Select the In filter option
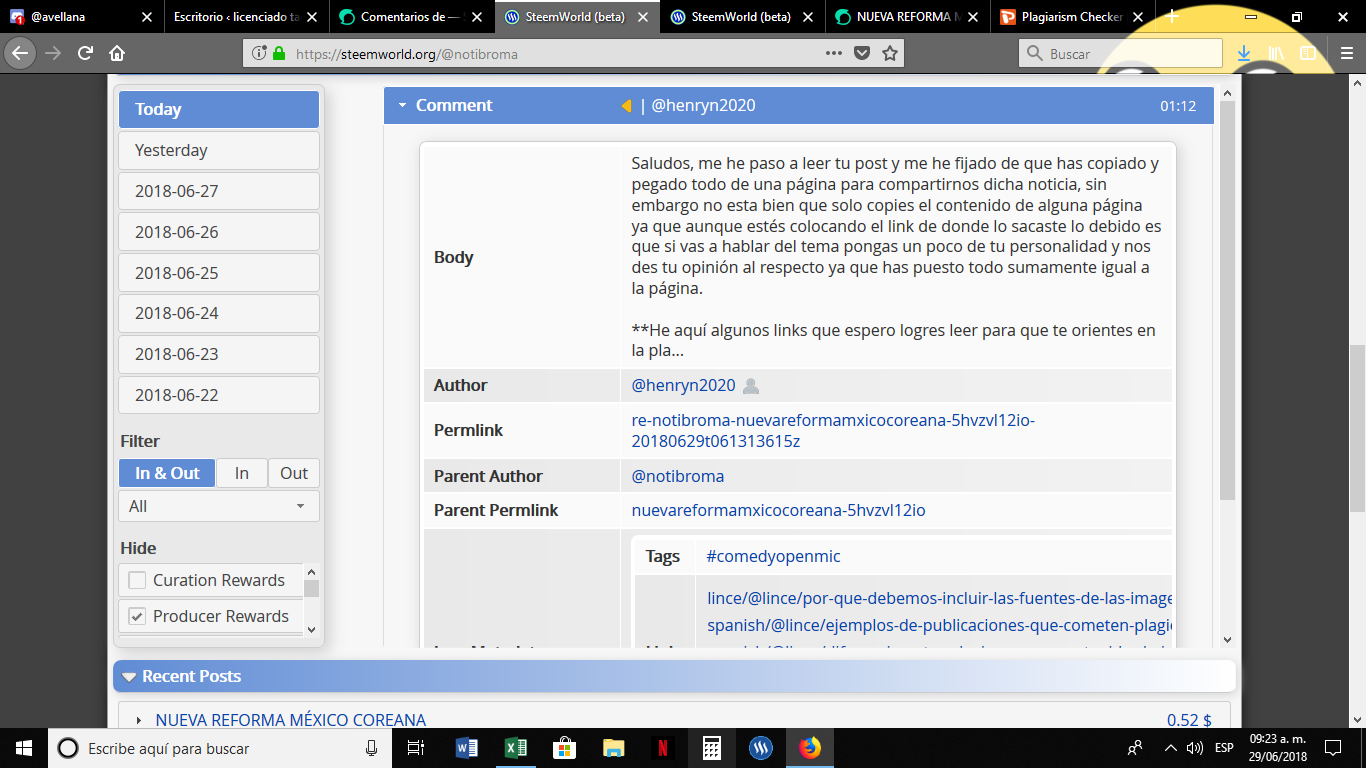Screen dimensions: 1366x768 pos(242,473)
